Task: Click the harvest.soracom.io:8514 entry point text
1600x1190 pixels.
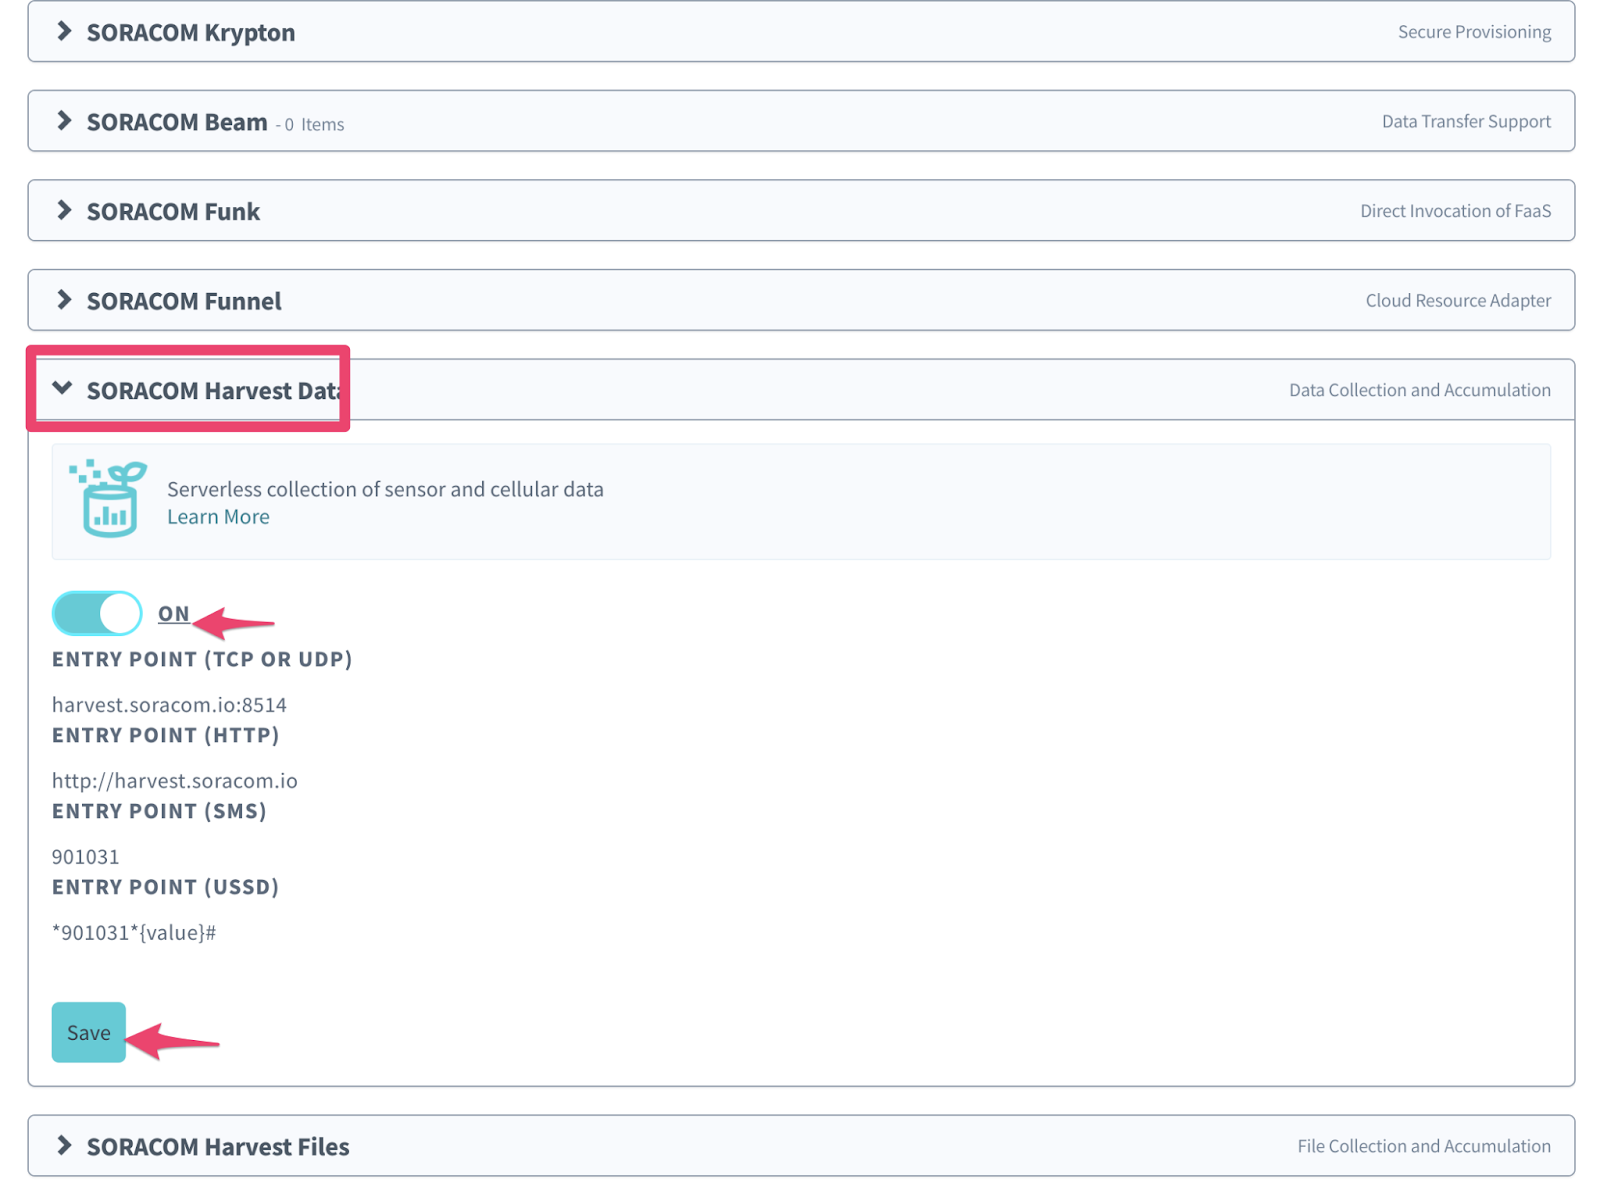Action: click(x=169, y=705)
